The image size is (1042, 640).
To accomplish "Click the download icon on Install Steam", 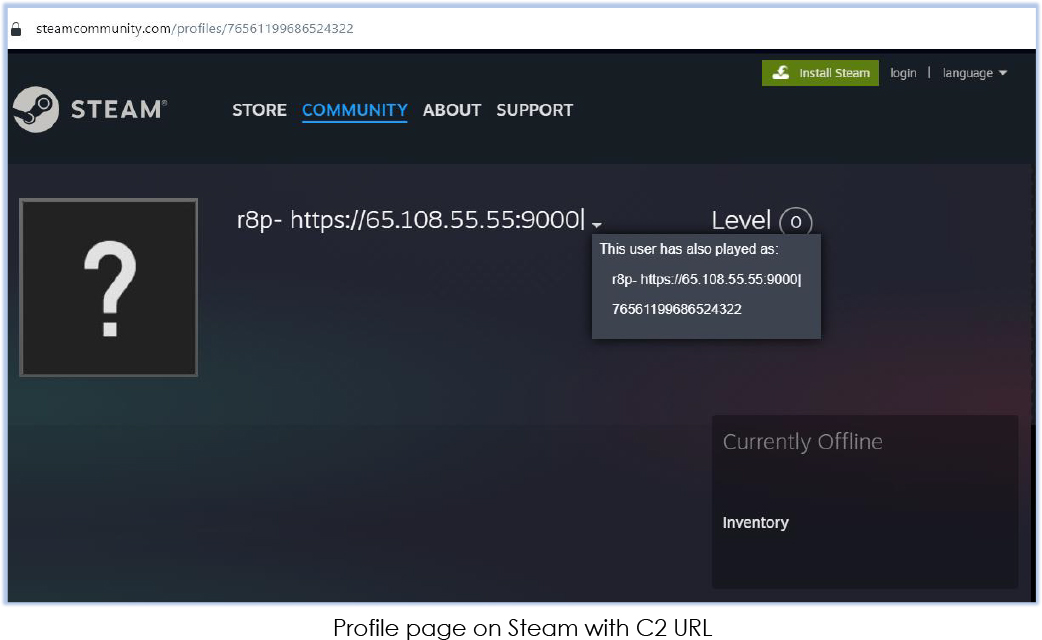I will 781,72.
